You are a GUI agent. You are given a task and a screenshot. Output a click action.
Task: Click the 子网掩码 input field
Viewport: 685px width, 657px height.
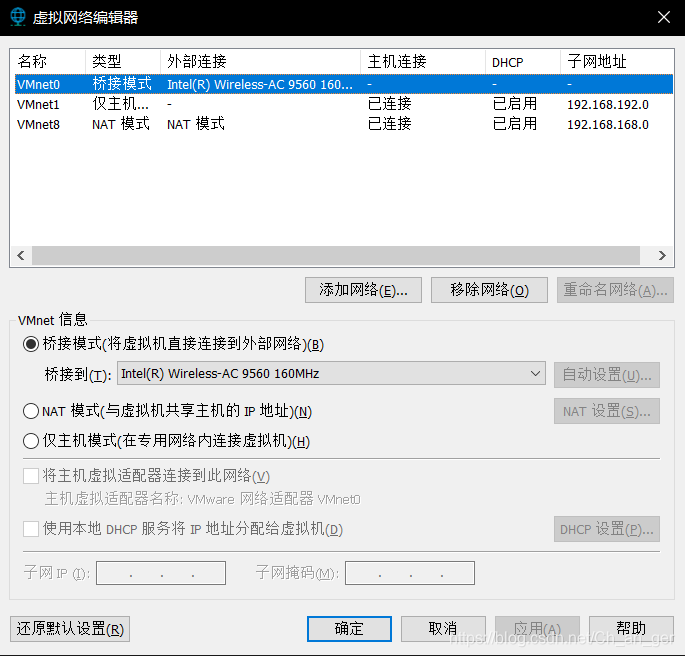(410, 573)
